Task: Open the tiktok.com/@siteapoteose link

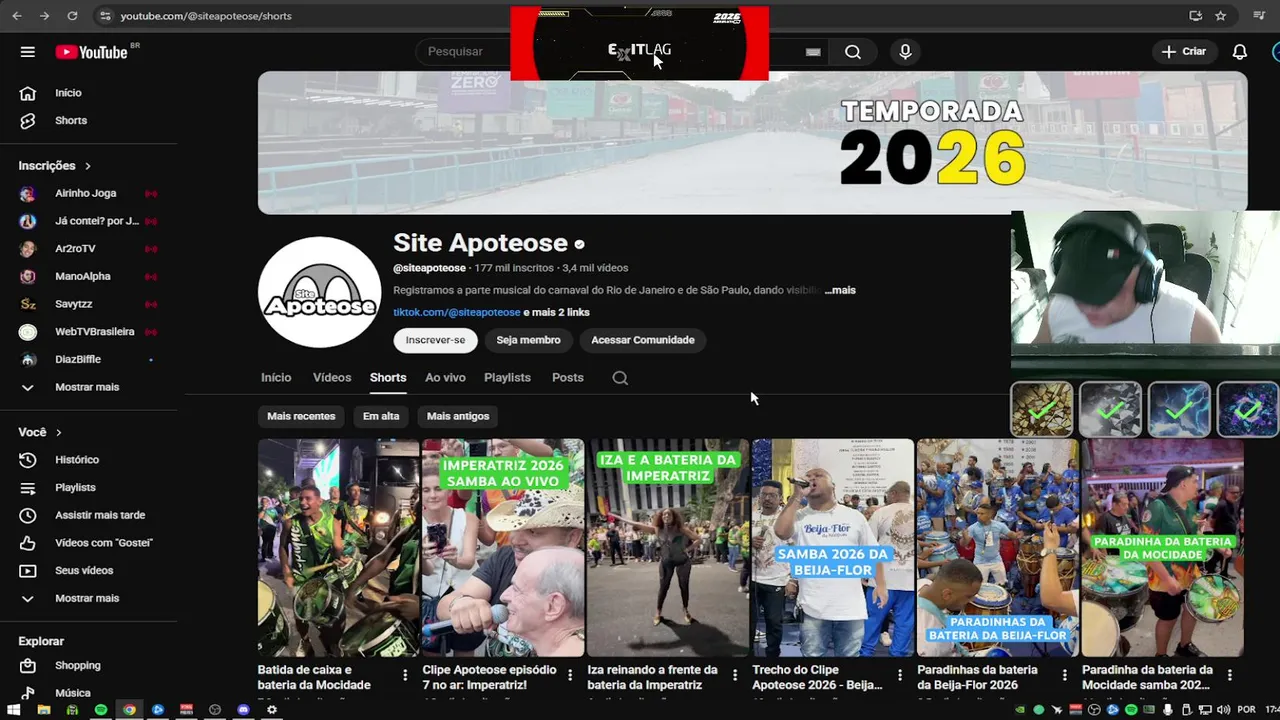Action: pyautogui.click(x=457, y=312)
